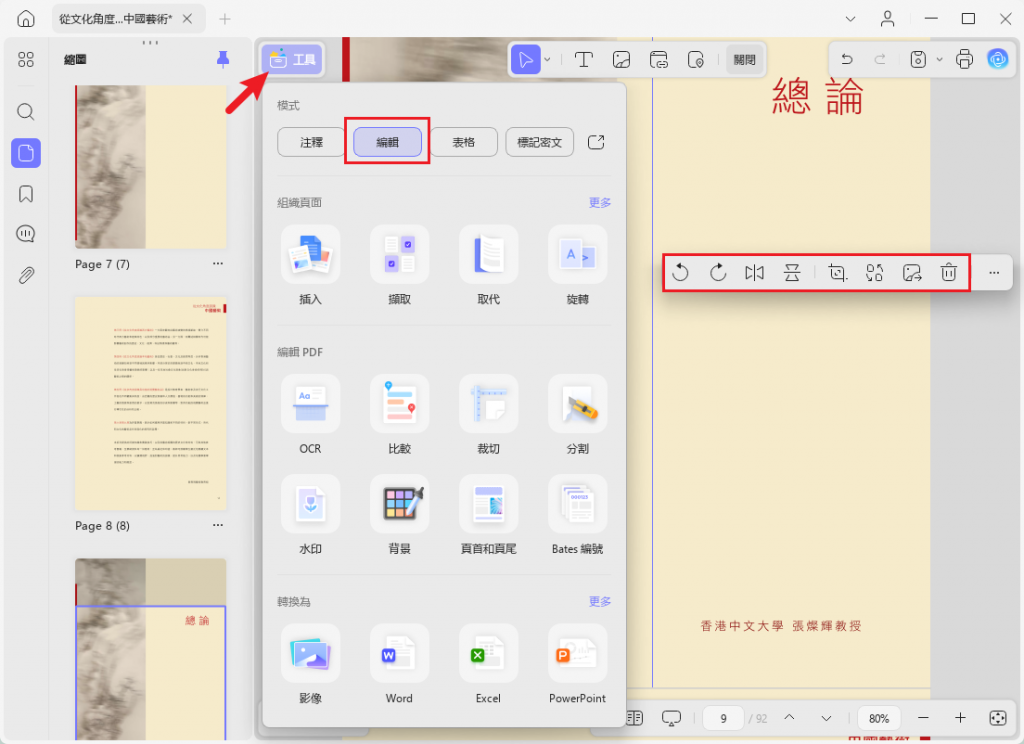
Task: Click the page number field showing 9
Action: click(x=724, y=718)
